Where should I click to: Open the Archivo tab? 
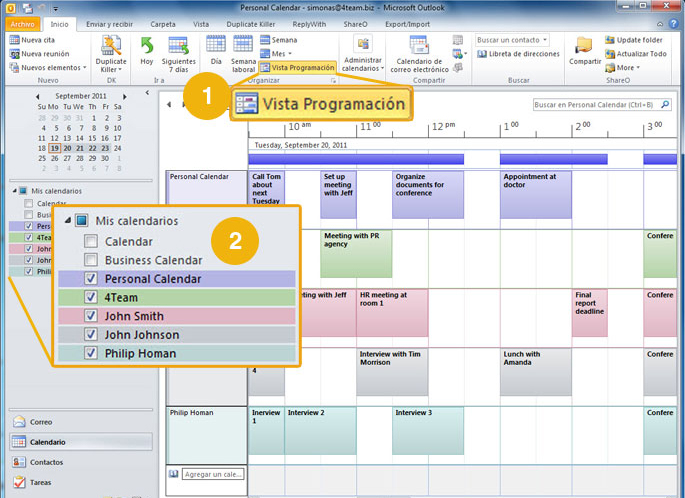click(x=23, y=24)
